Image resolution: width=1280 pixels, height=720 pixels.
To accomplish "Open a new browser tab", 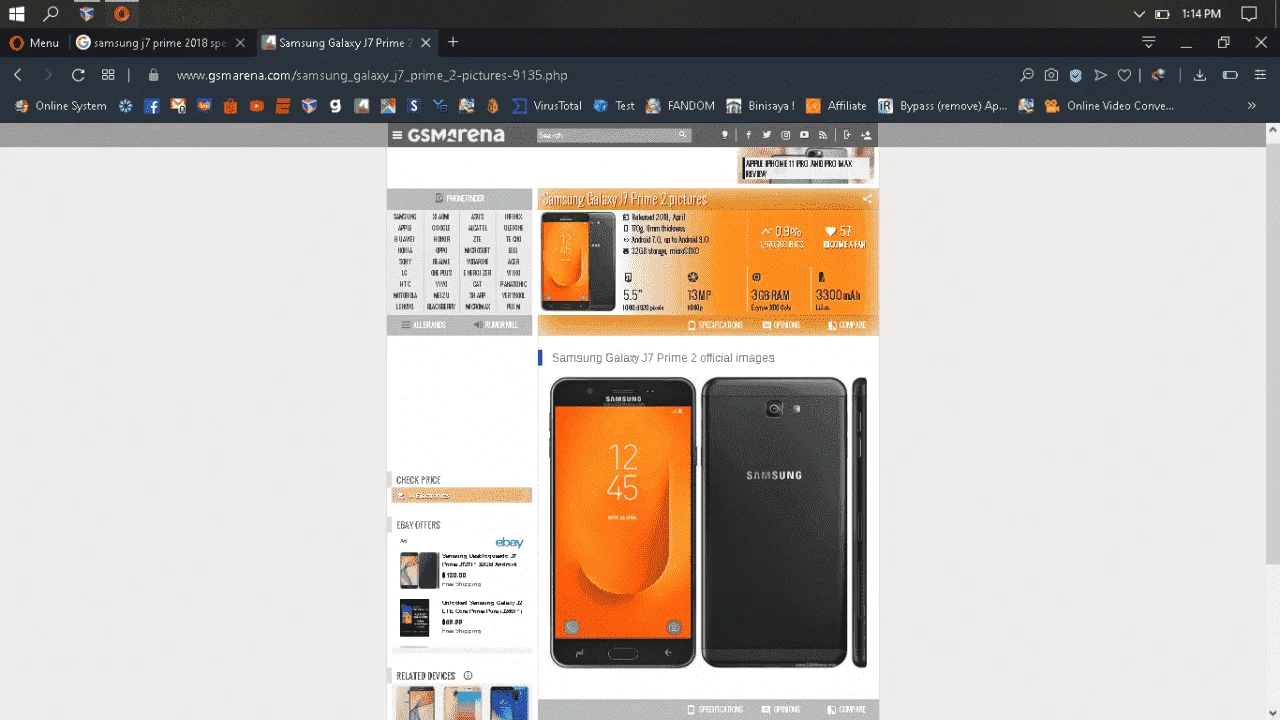I will click(x=453, y=42).
